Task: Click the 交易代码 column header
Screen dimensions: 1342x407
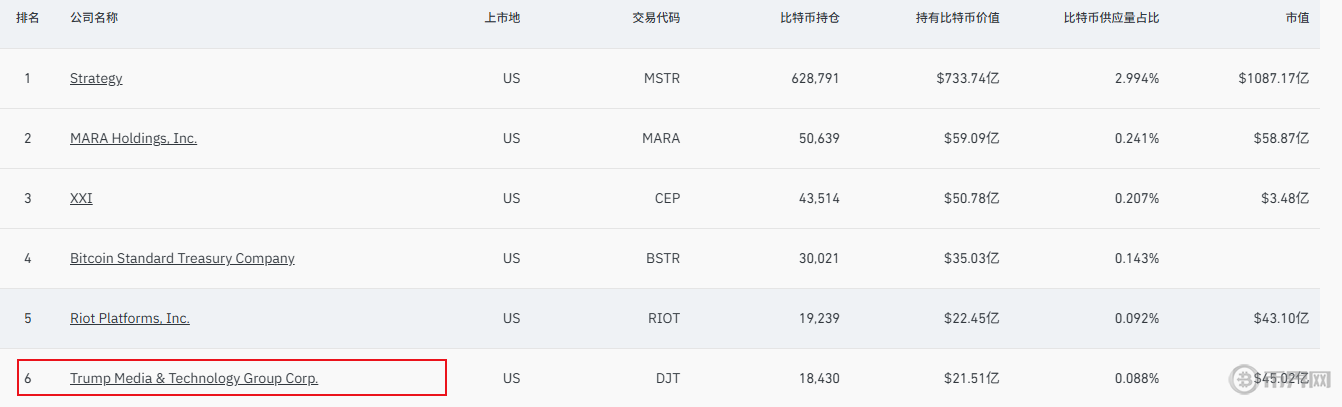Action: (656, 18)
